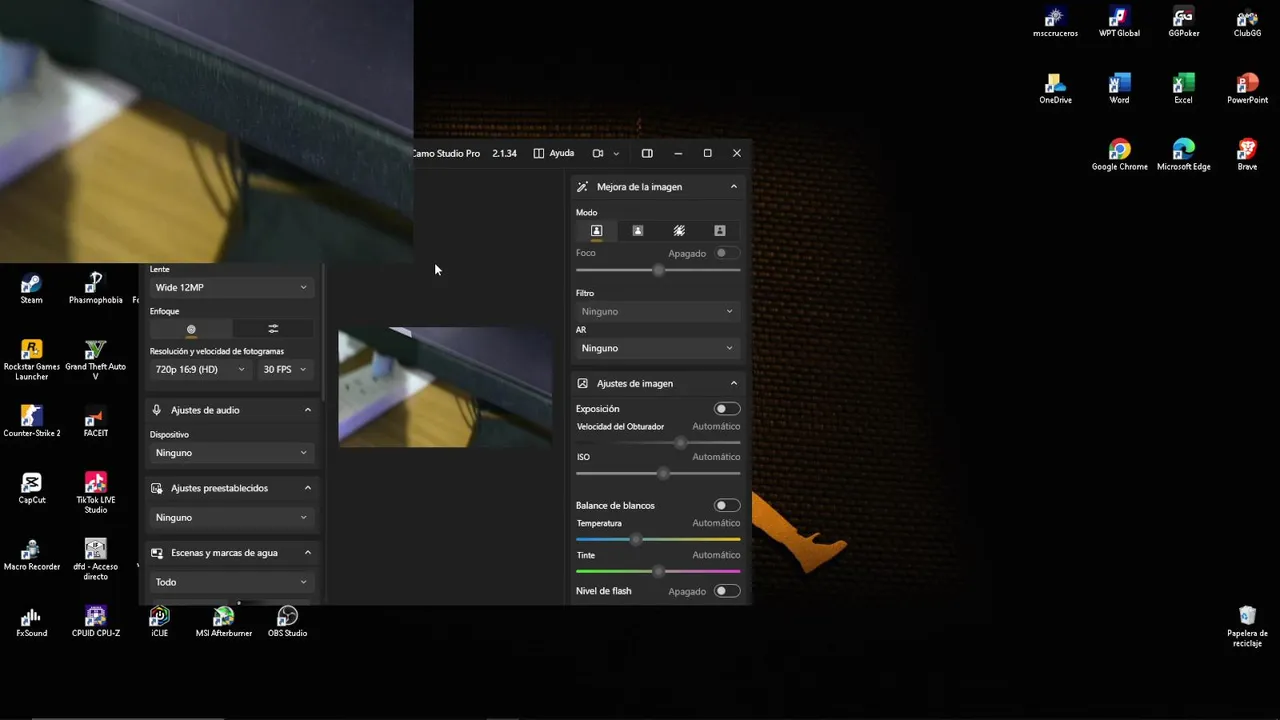Open Macro Recorder desktop shortcut
The image size is (1280, 720).
coord(32,555)
